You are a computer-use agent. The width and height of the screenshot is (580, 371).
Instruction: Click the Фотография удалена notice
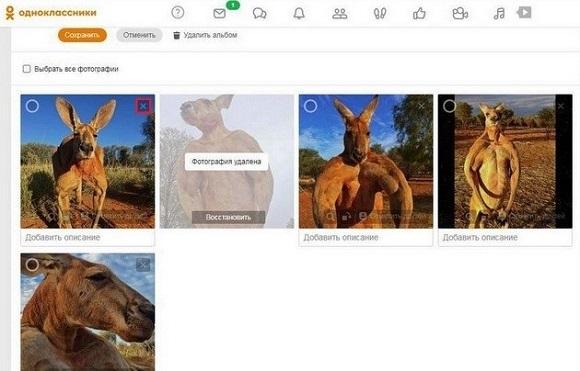226,162
